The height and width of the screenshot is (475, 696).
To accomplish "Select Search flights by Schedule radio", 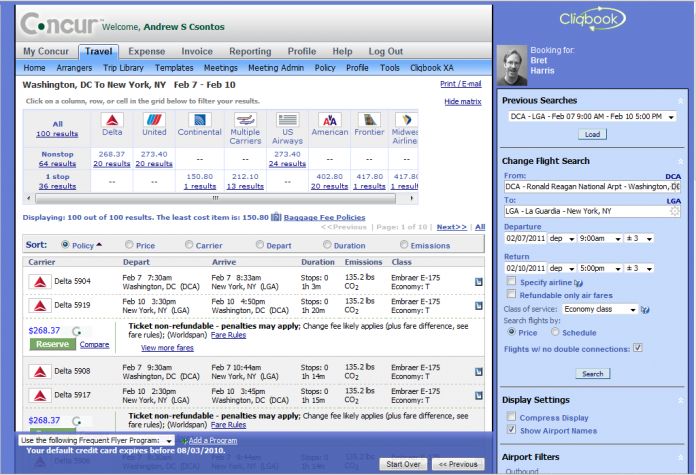I will (x=555, y=332).
